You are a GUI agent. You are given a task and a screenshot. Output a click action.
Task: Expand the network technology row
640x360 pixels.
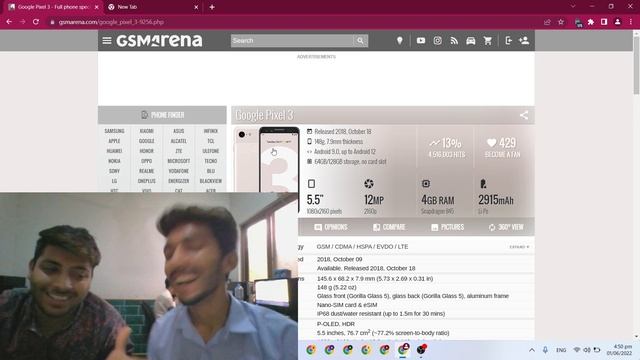click(x=519, y=247)
